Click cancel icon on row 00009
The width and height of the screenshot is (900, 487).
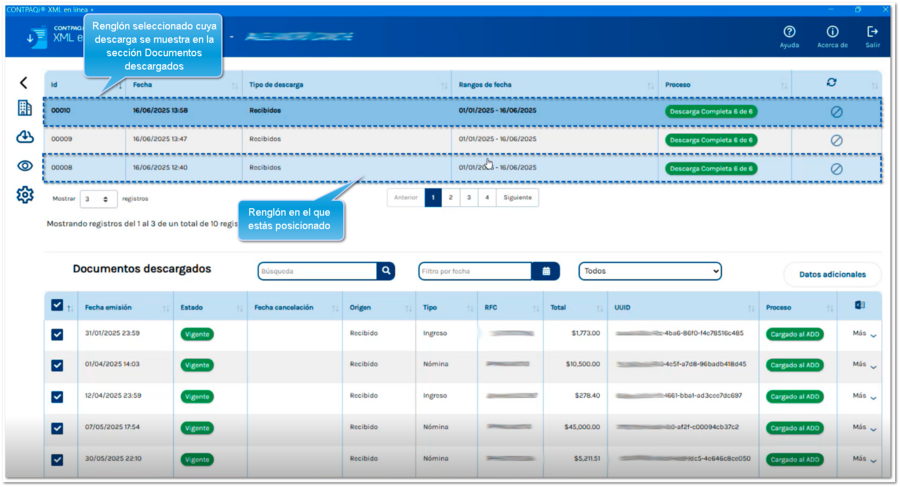[x=836, y=140]
